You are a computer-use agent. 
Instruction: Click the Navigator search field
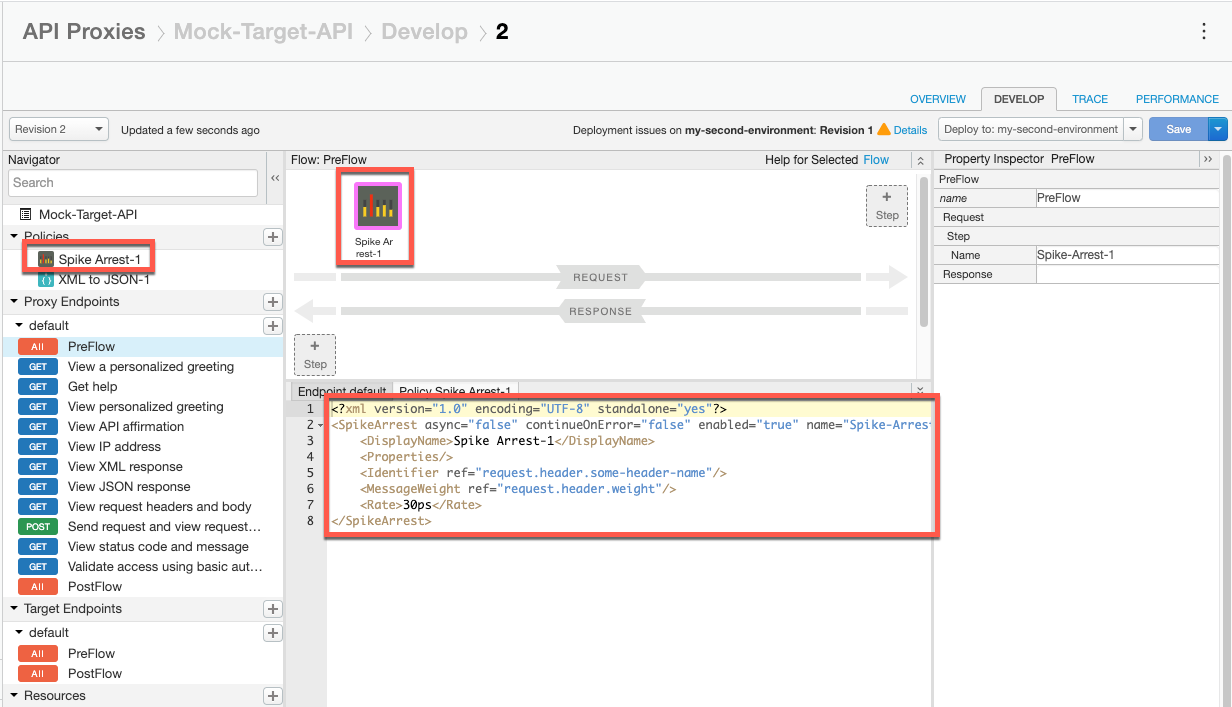[132, 183]
